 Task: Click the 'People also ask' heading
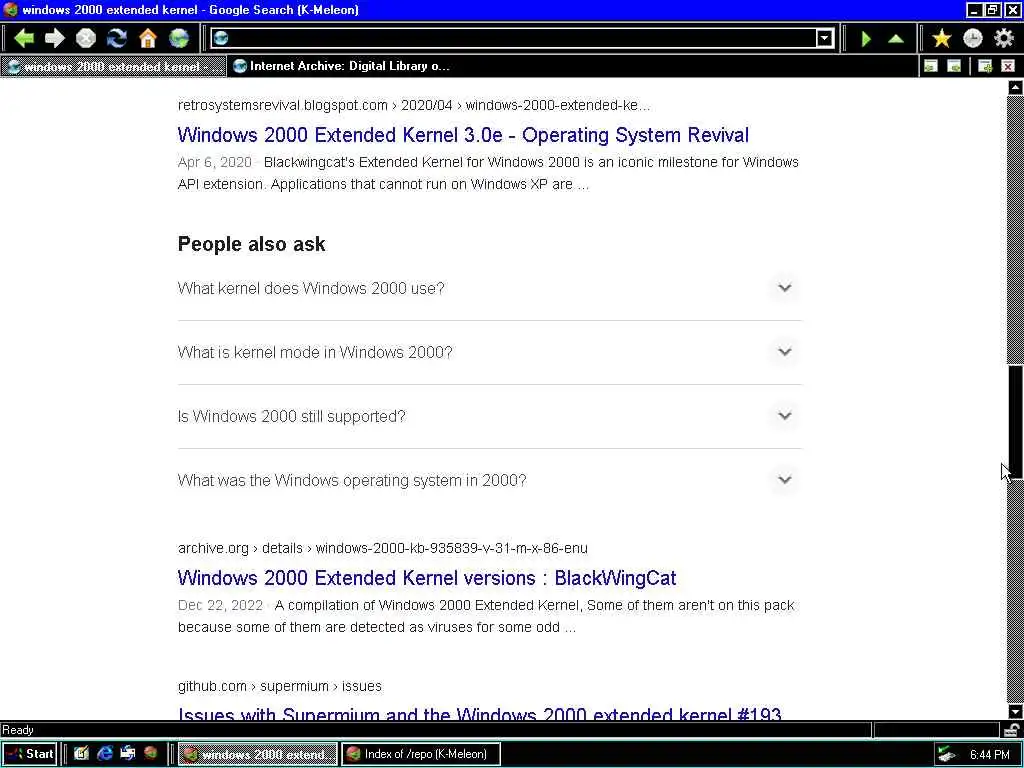(251, 244)
